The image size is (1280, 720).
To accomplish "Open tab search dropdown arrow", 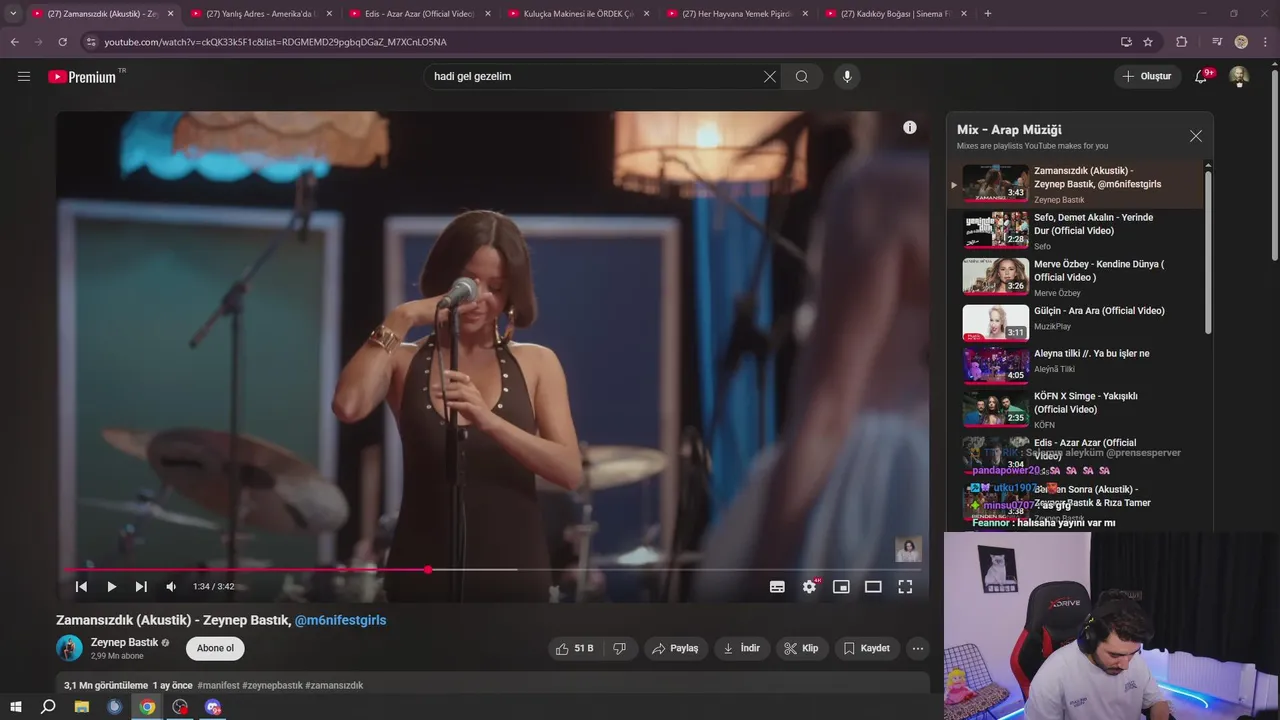I will [x=13, y=14].
